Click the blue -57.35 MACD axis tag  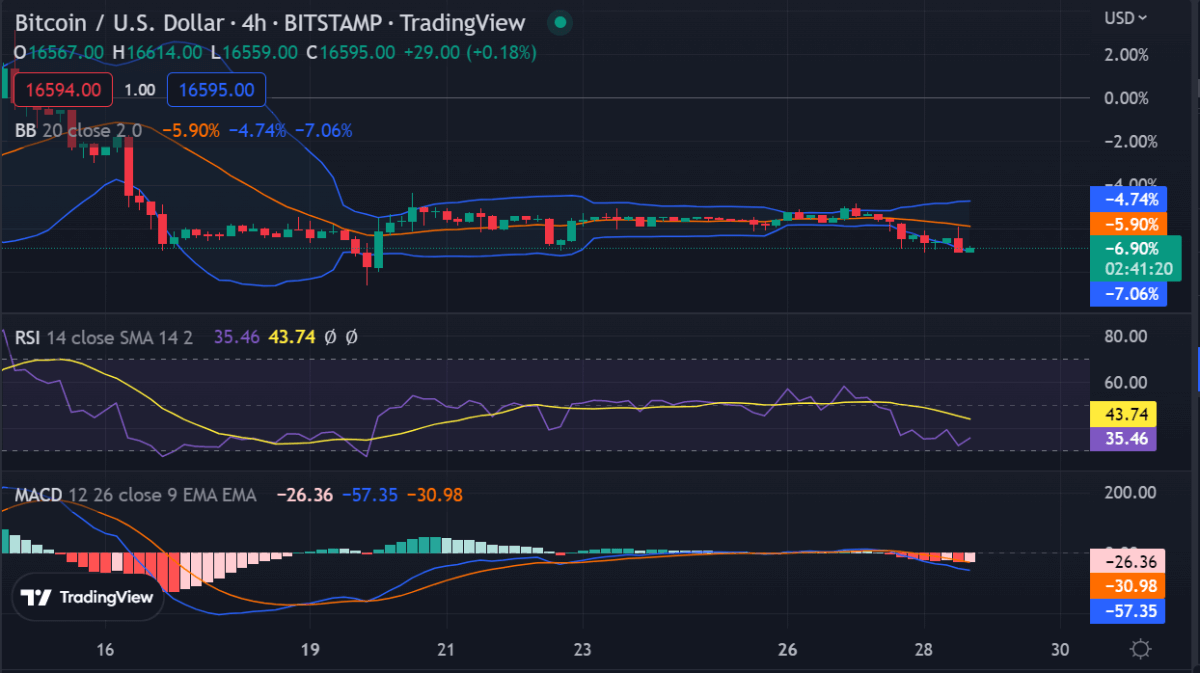point(1126,610)
